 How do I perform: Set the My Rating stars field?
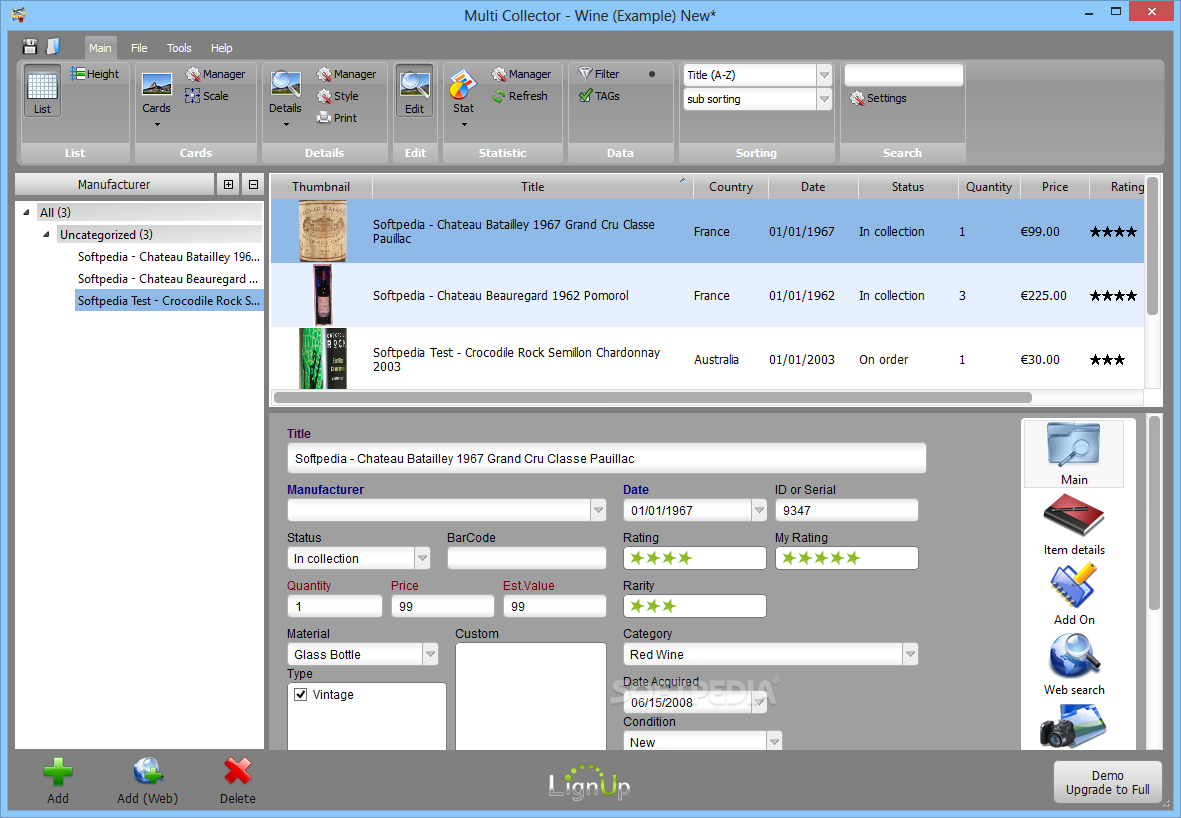click(x=847, y=558)
